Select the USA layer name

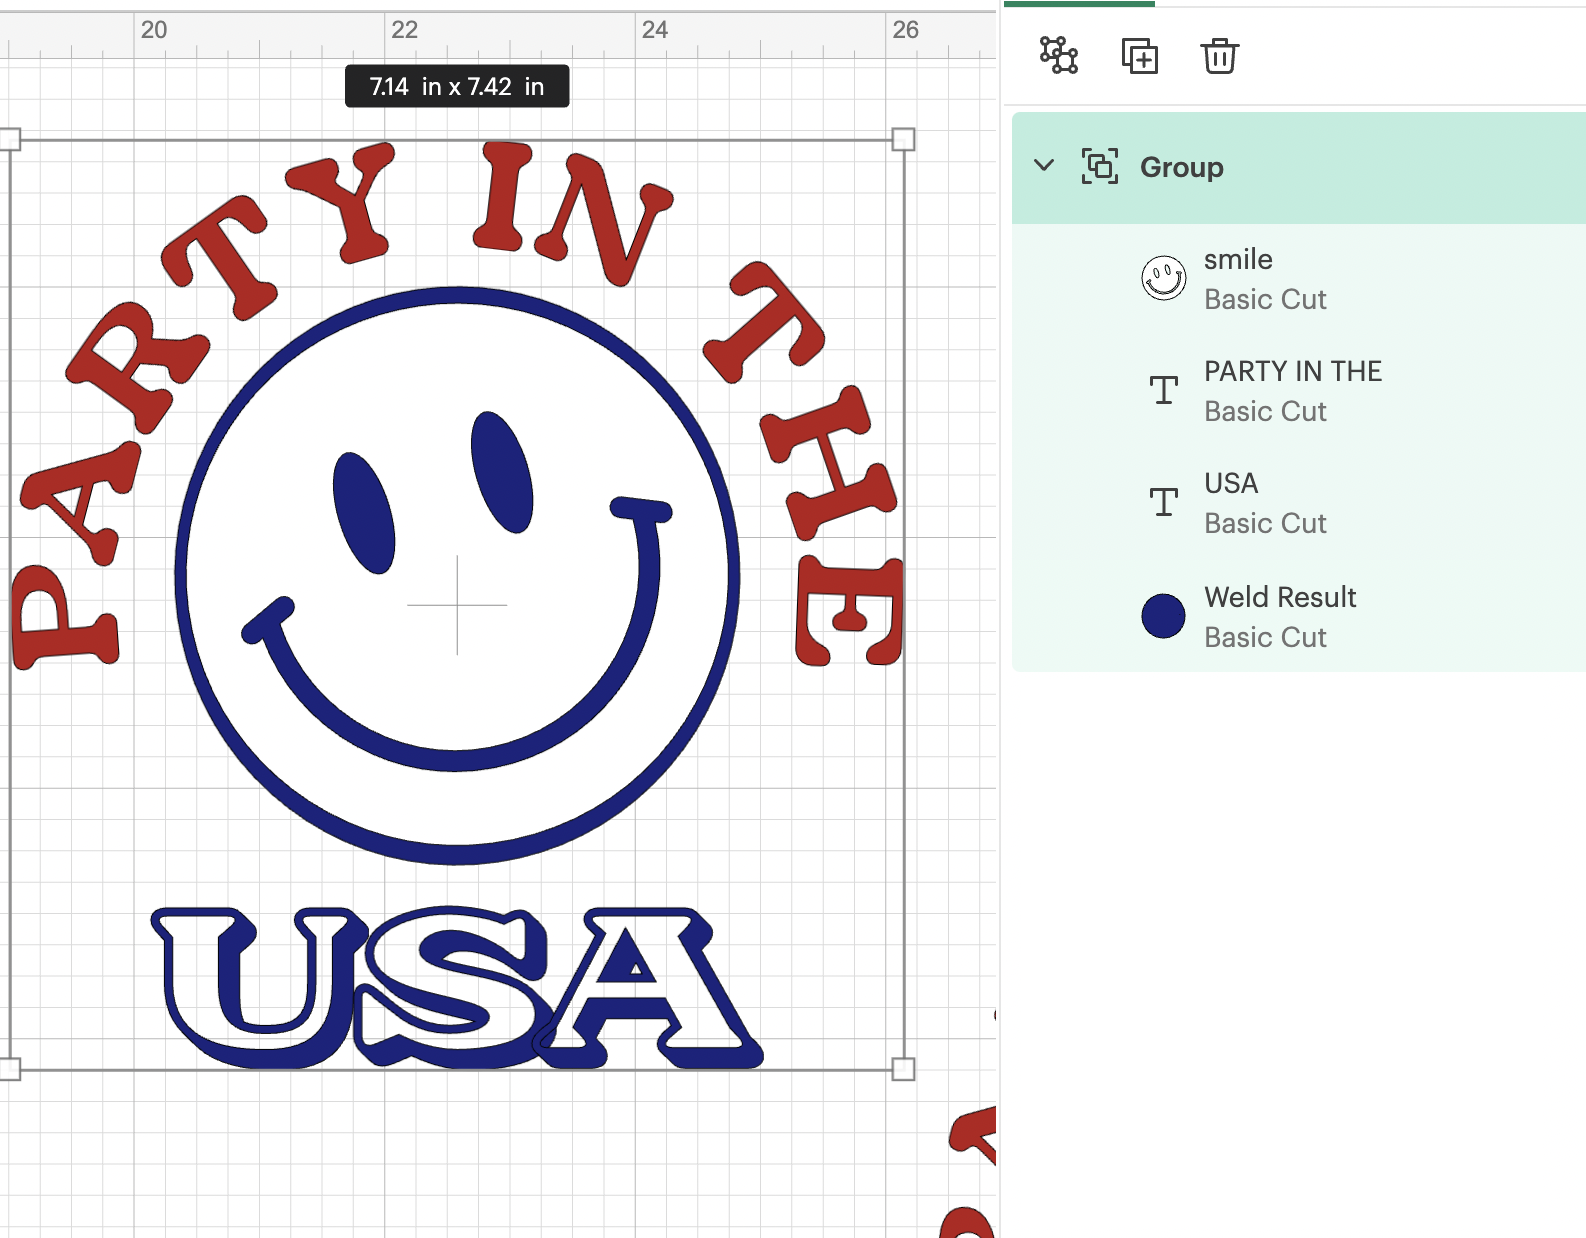(x=1231, y=483)
